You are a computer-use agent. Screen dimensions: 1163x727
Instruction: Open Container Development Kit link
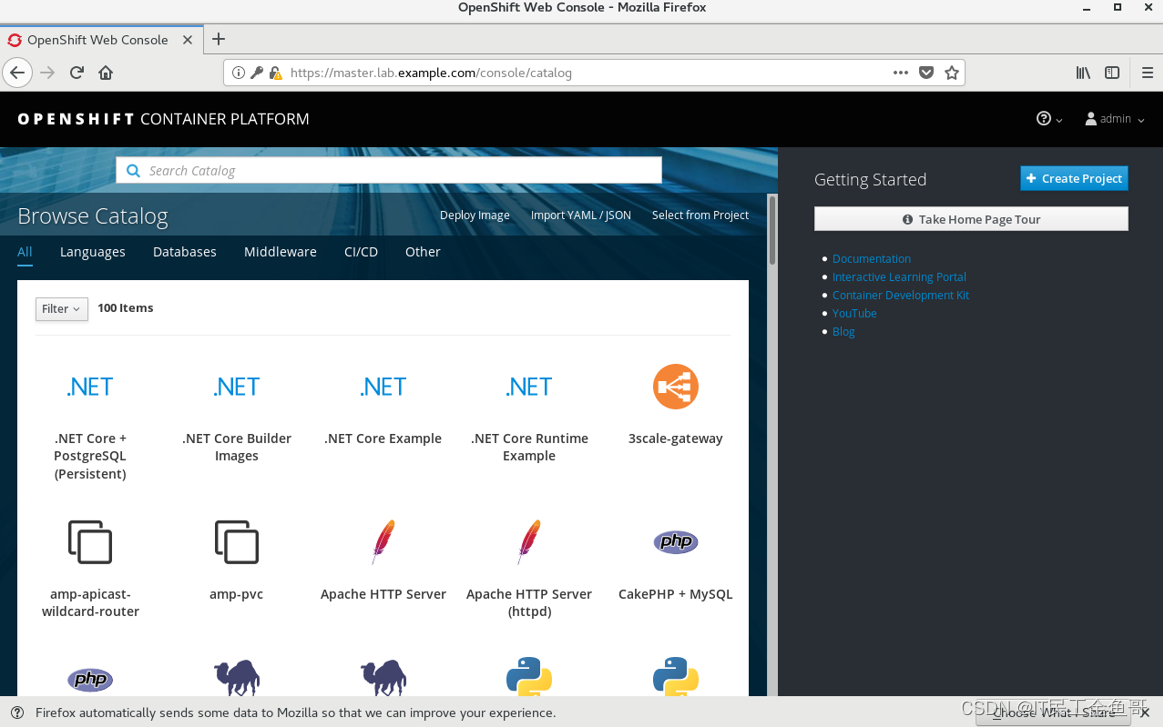900,295
